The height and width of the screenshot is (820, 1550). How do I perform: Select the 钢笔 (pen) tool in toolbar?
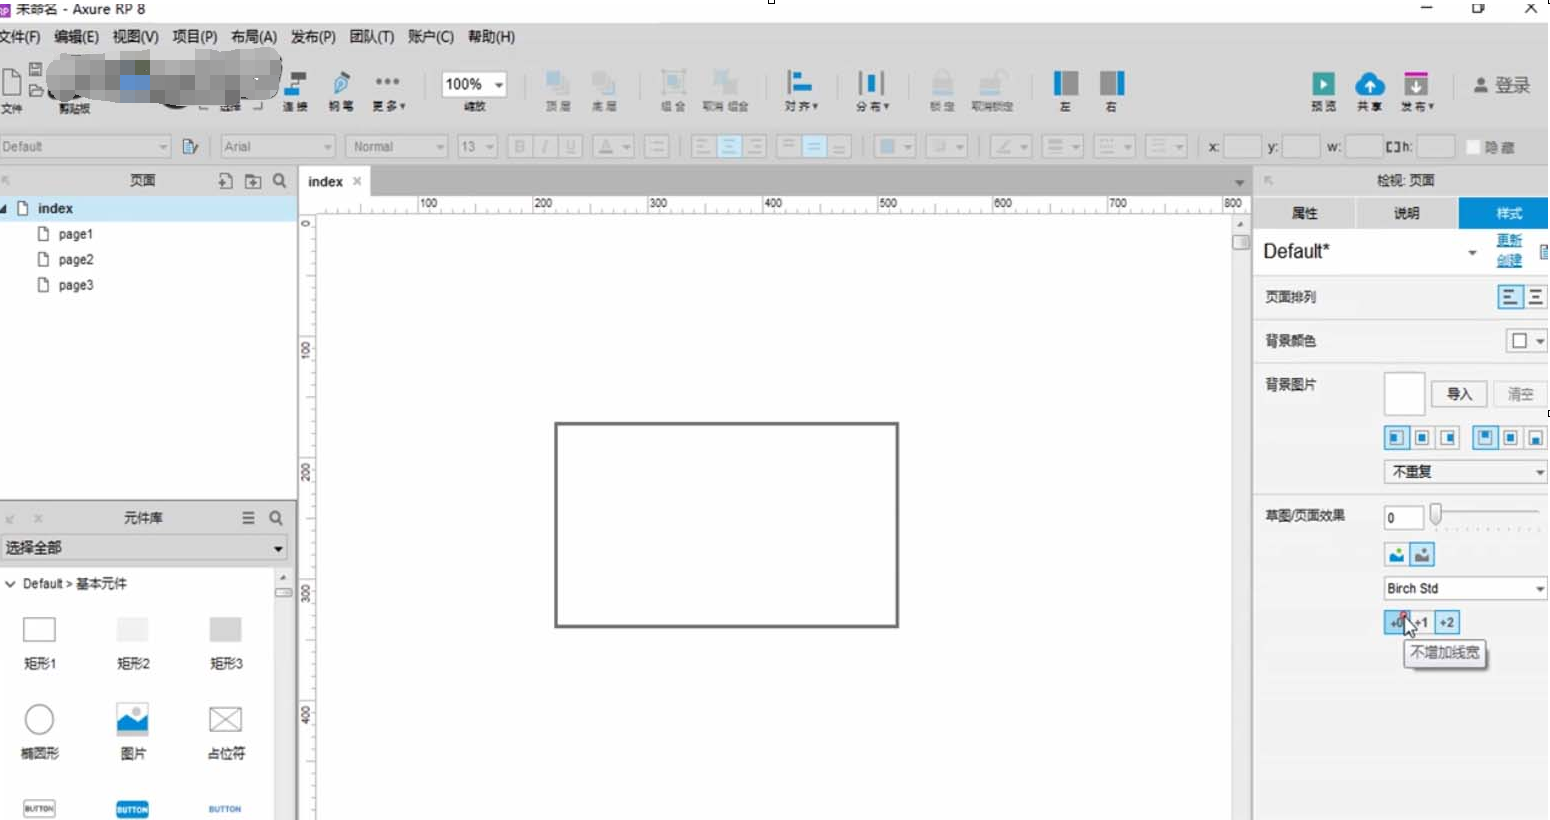click(x=341, y=85)
